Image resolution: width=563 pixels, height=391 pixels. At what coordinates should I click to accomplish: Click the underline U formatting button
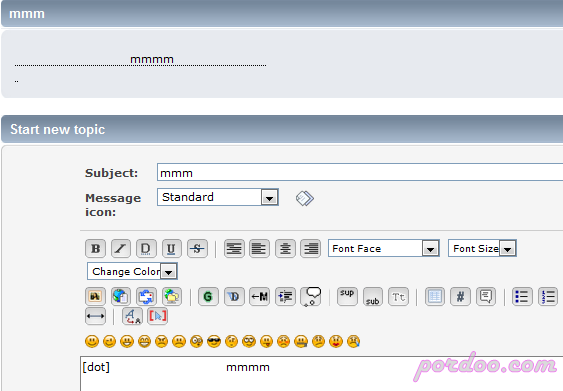click(x=172, y=248)
